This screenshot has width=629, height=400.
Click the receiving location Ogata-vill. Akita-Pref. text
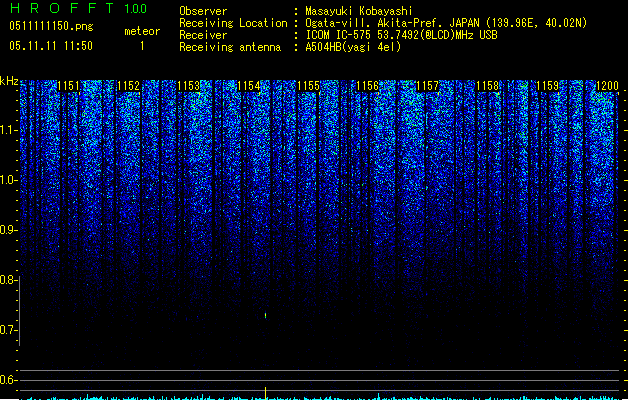tap(446, 23)
